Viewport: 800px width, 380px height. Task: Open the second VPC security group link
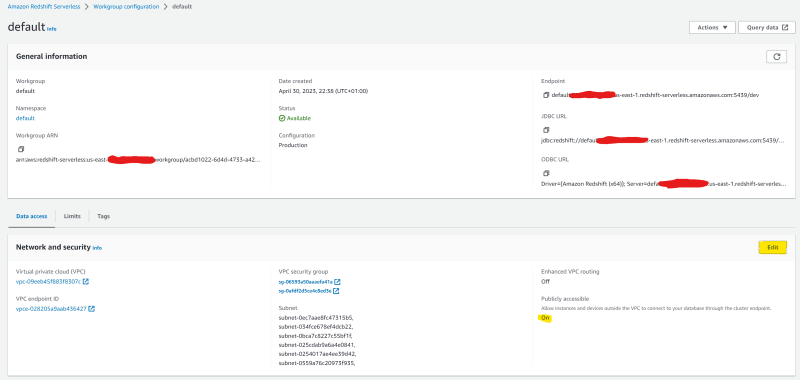pos(305,291)
